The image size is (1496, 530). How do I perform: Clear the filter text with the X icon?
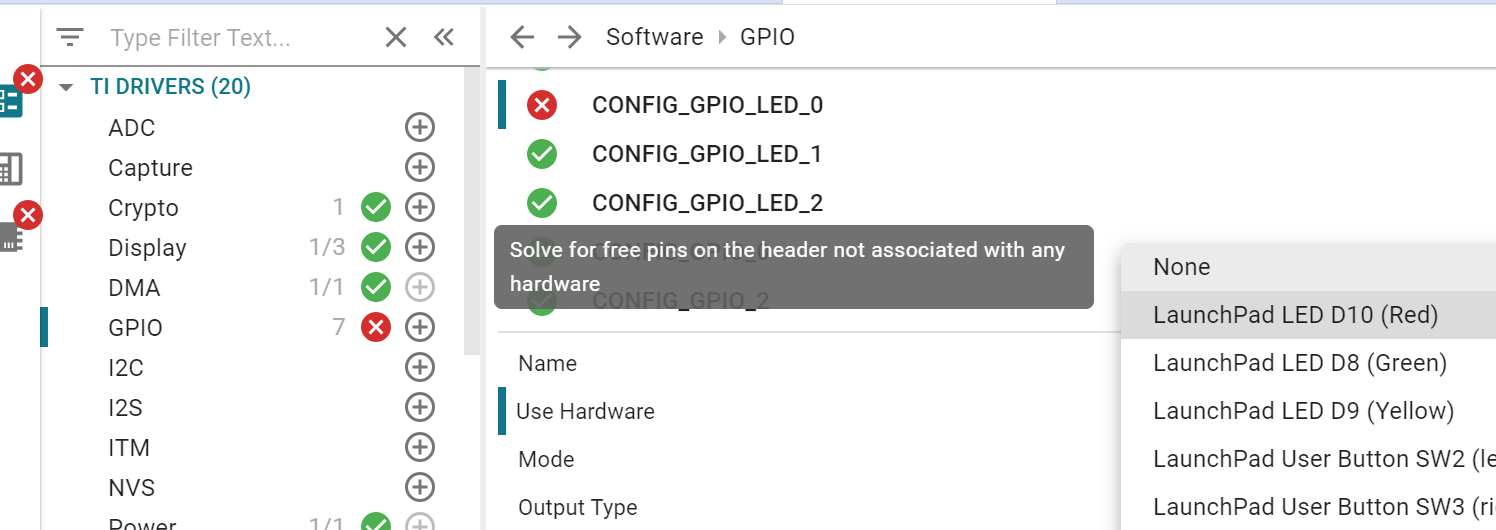(x=396, y=38)
